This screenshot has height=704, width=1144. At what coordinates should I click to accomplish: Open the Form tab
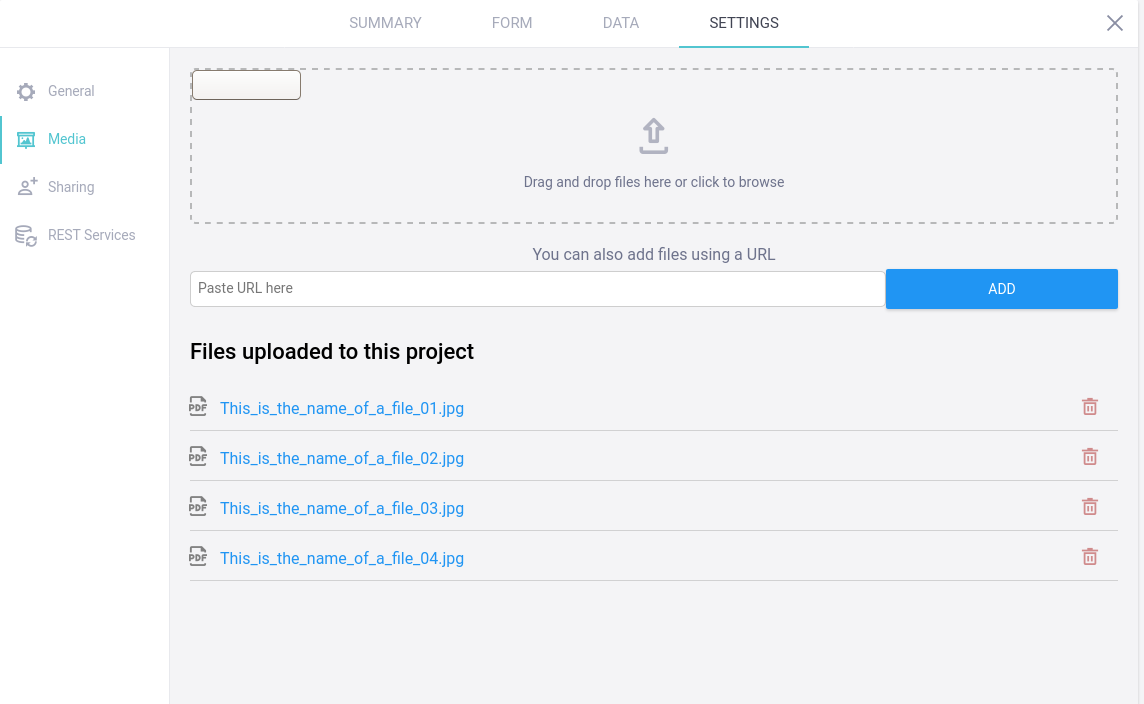(512, 22)
